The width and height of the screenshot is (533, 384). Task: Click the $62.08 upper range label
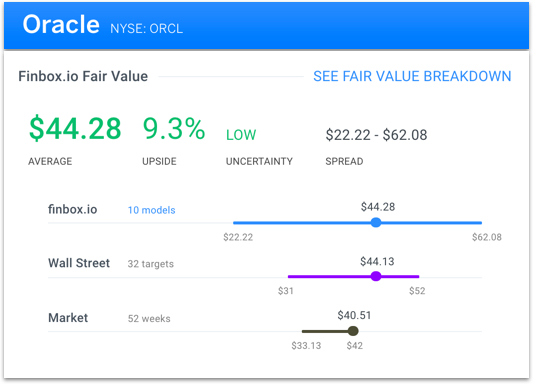487,237
